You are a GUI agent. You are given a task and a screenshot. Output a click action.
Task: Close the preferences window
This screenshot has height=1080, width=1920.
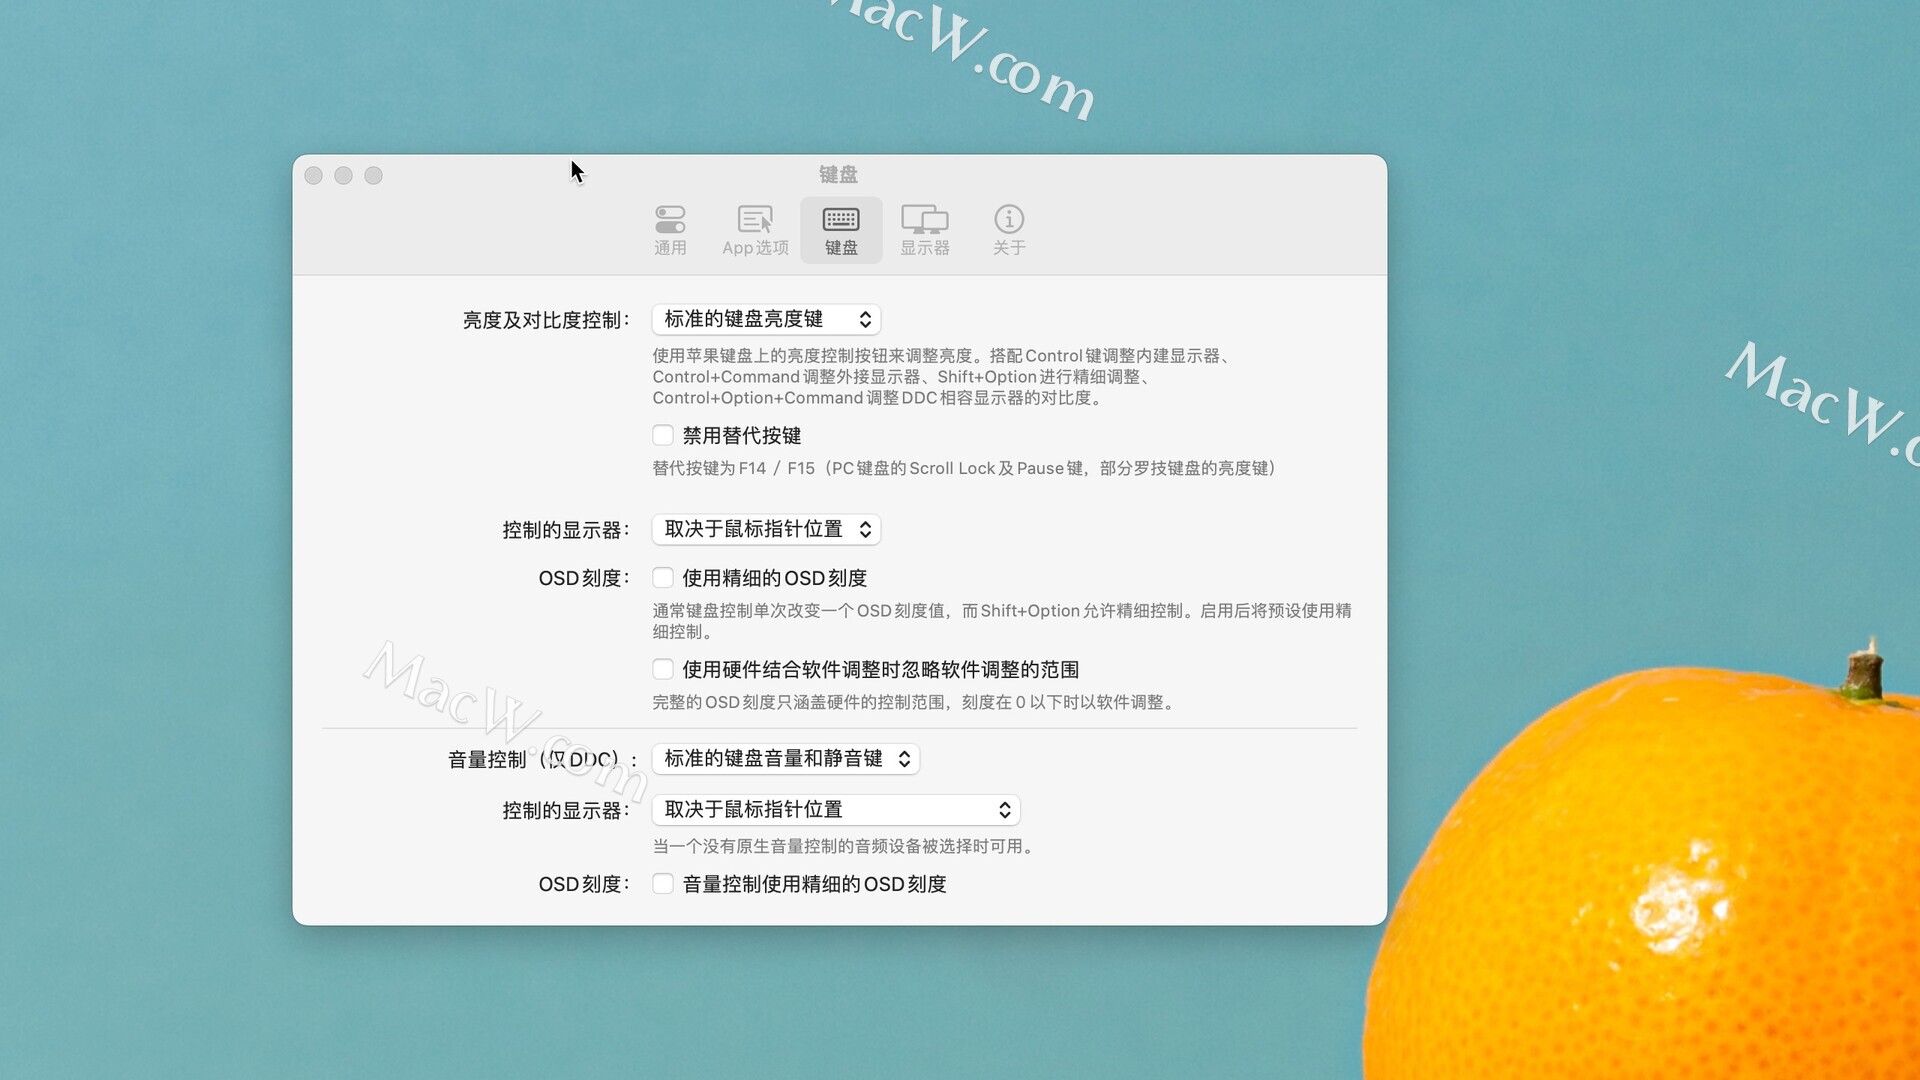(313, 175)
